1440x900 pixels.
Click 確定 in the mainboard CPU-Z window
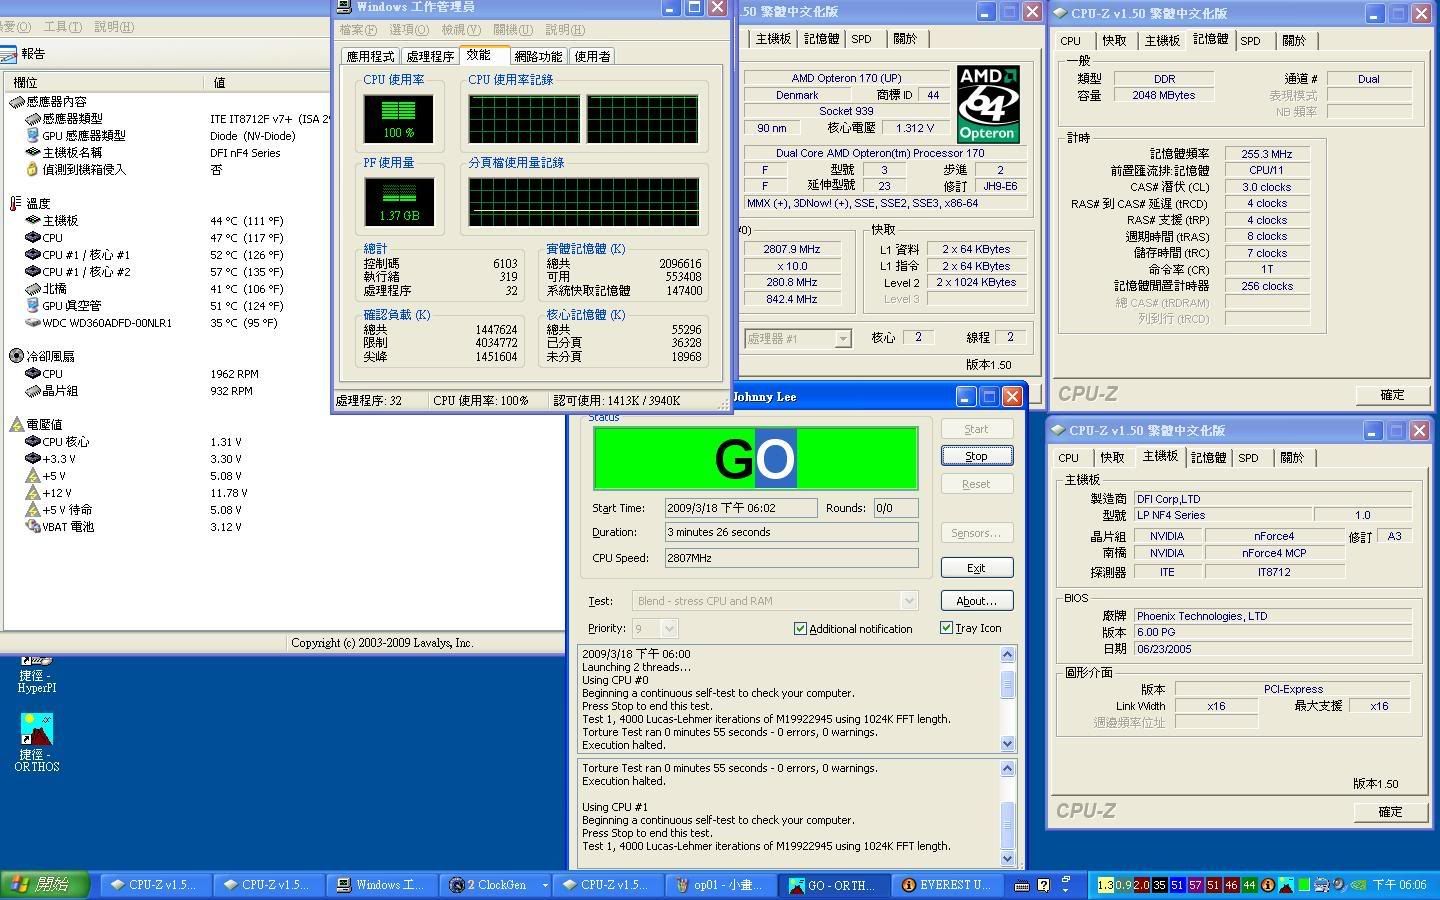[x=1390, y=812]
